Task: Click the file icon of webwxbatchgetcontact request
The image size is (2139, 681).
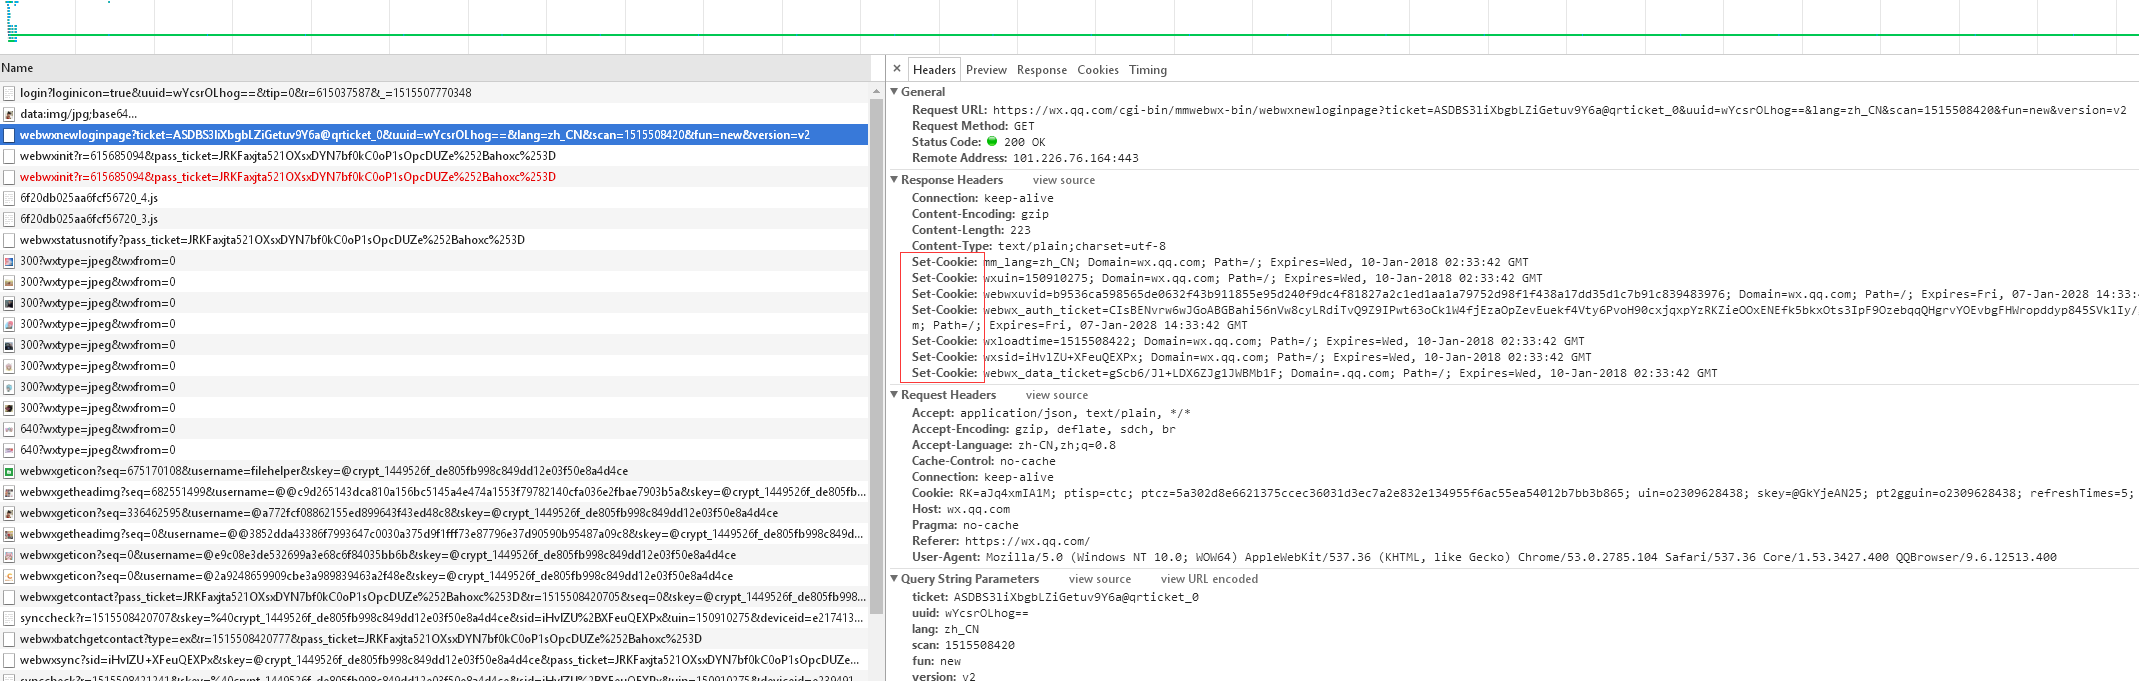Action: 9,639
